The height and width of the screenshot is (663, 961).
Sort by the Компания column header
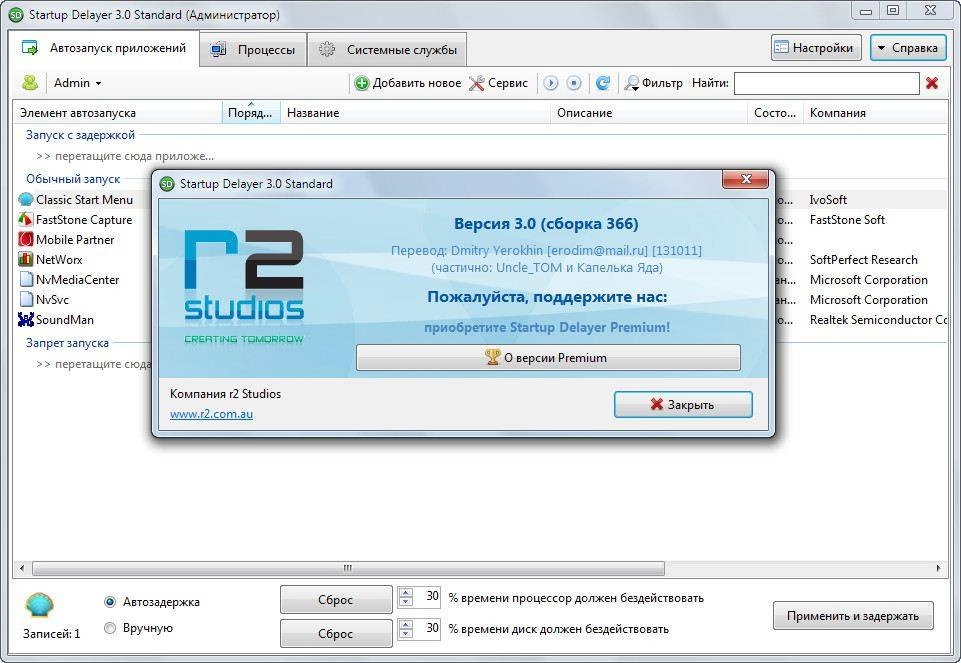tap(875, 113)
